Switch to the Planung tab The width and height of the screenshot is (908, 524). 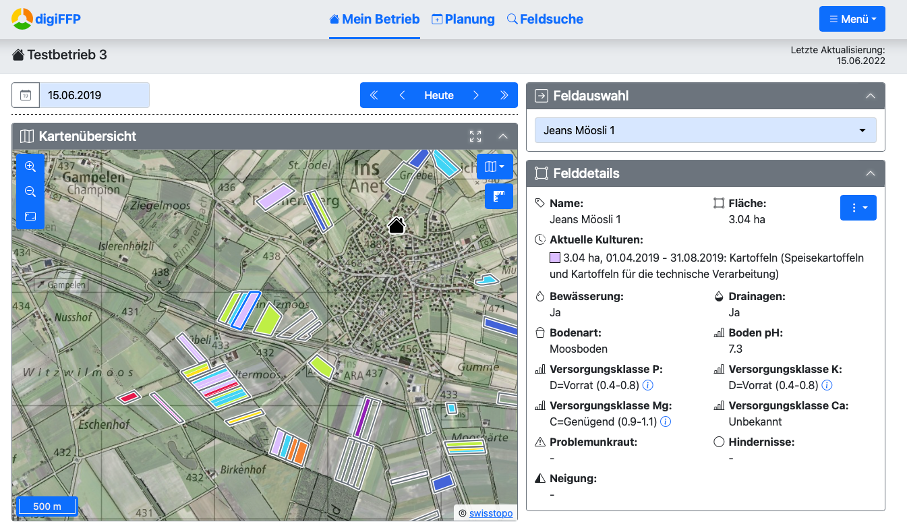click(x=463, y=19)
